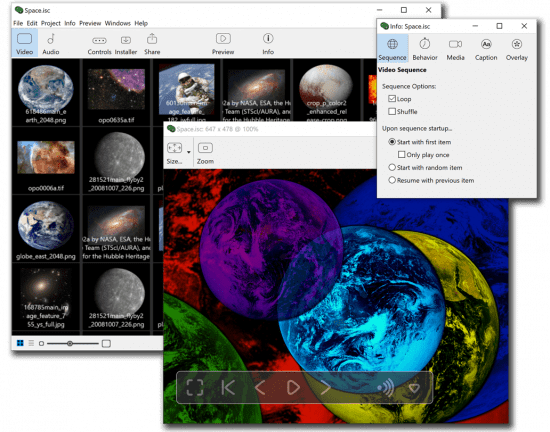This screenshot has height=432, width=550.
Task: Uncheck the Loop checkbox
Action: [392, 99]
